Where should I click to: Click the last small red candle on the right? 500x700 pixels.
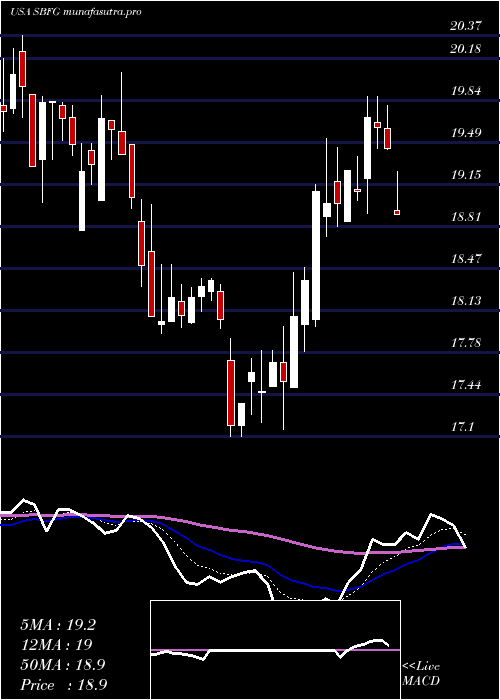(x=397, y=212)
